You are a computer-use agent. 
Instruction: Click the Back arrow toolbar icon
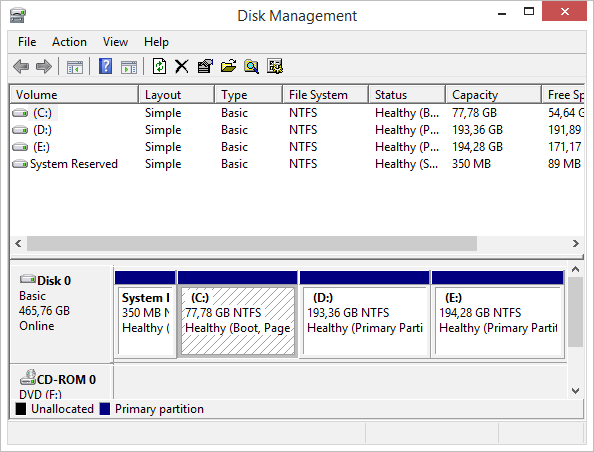(x=21, y=67)
